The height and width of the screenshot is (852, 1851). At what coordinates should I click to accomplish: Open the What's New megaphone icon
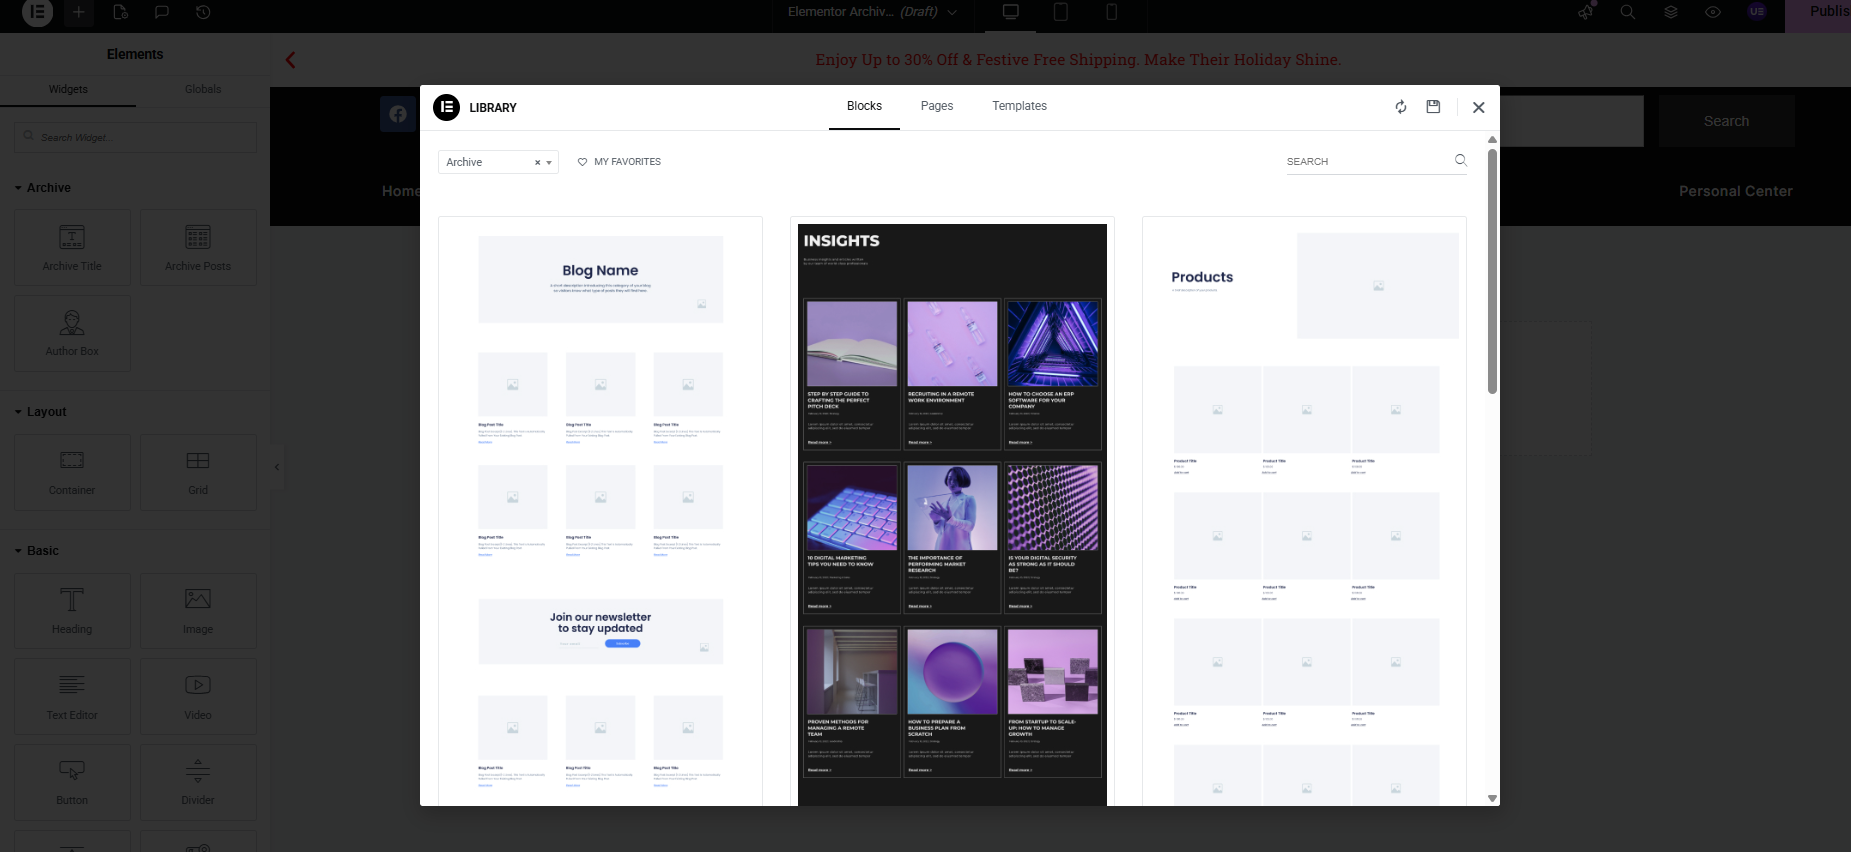coord(1586,12)
